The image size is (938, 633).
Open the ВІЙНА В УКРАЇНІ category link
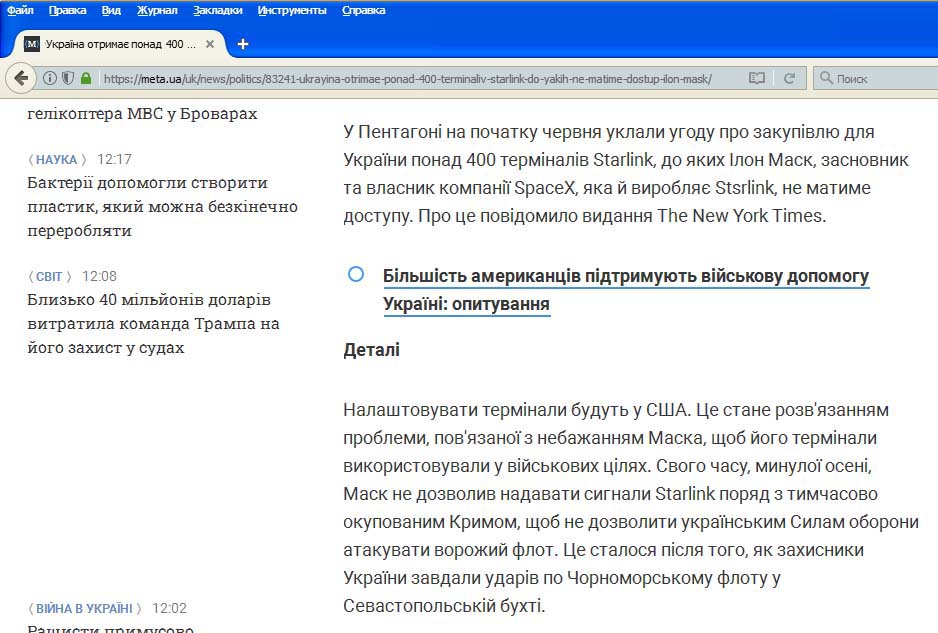[84, 608]
